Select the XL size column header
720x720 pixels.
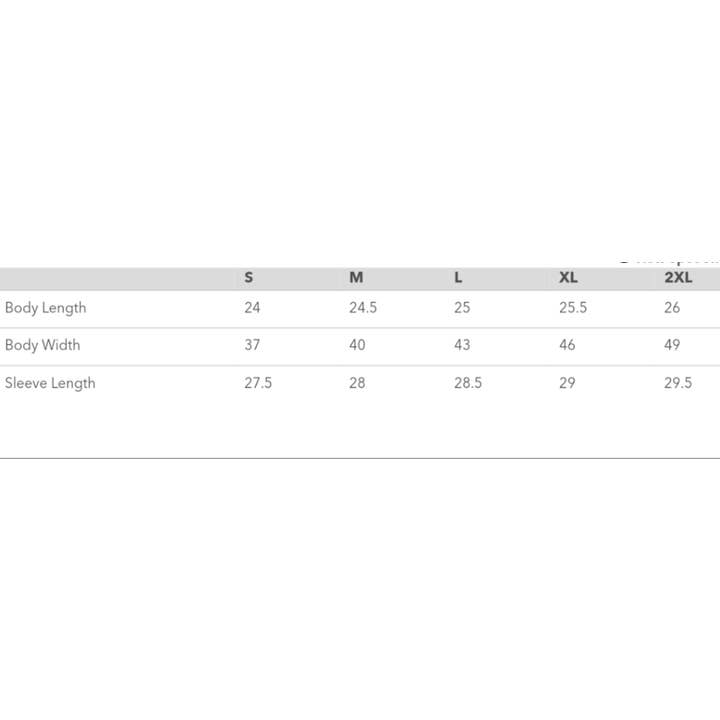click(x=568, y=278)
